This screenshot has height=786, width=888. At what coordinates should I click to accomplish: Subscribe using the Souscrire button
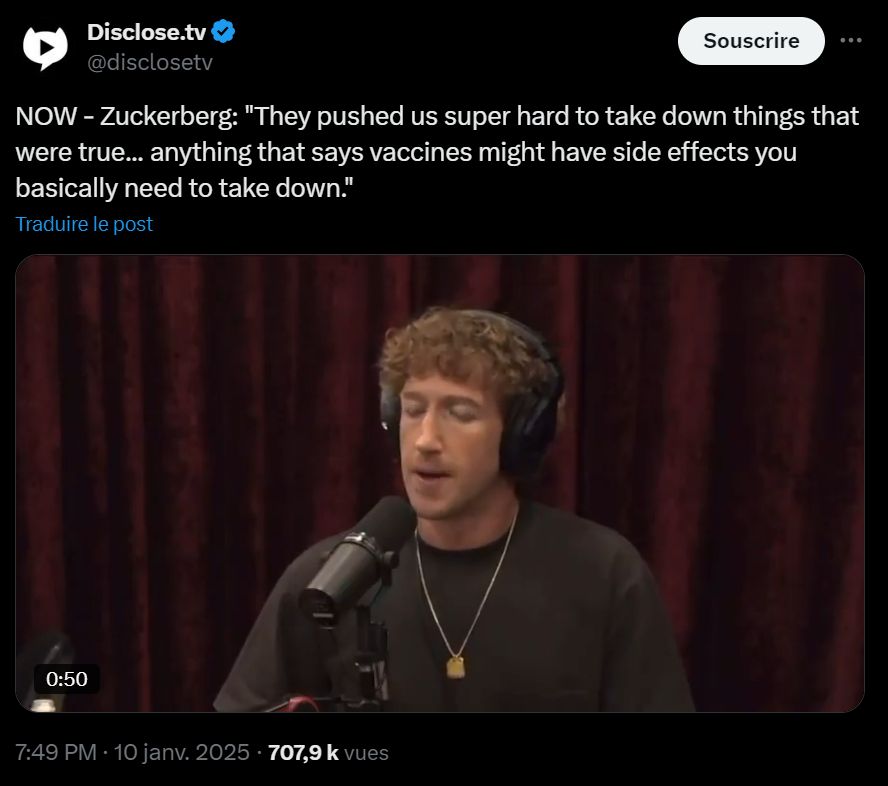pyautogui.click(x=751, y=41)
